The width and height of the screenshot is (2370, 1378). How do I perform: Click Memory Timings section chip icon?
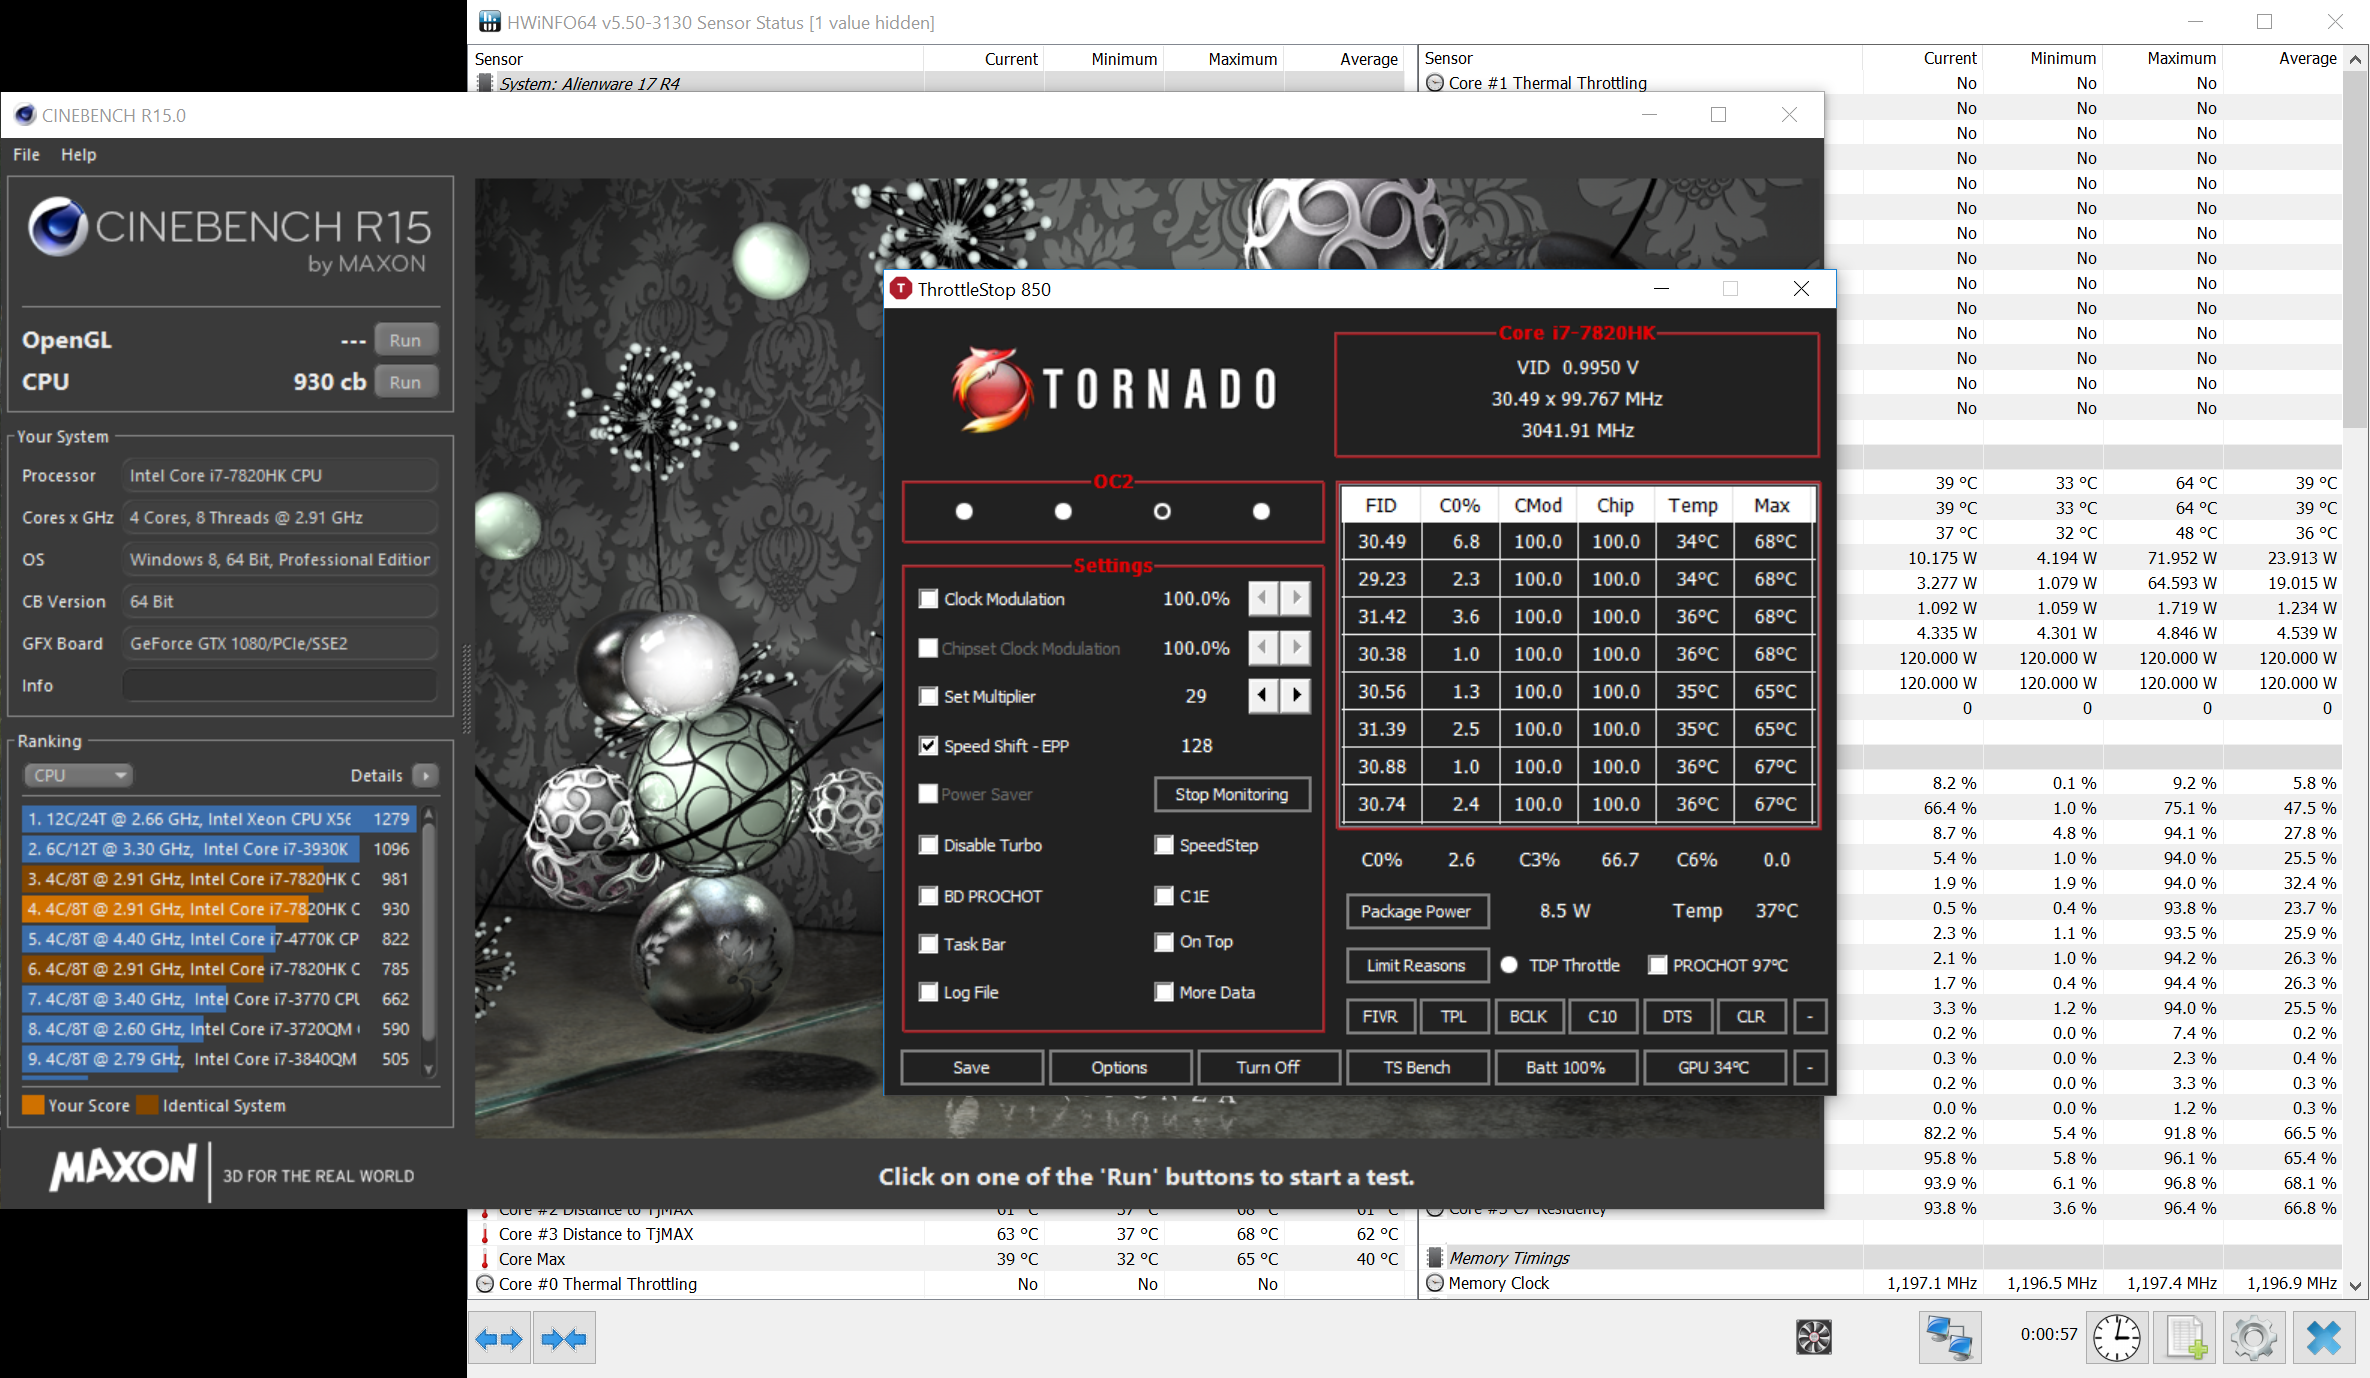[1435, 1258]
